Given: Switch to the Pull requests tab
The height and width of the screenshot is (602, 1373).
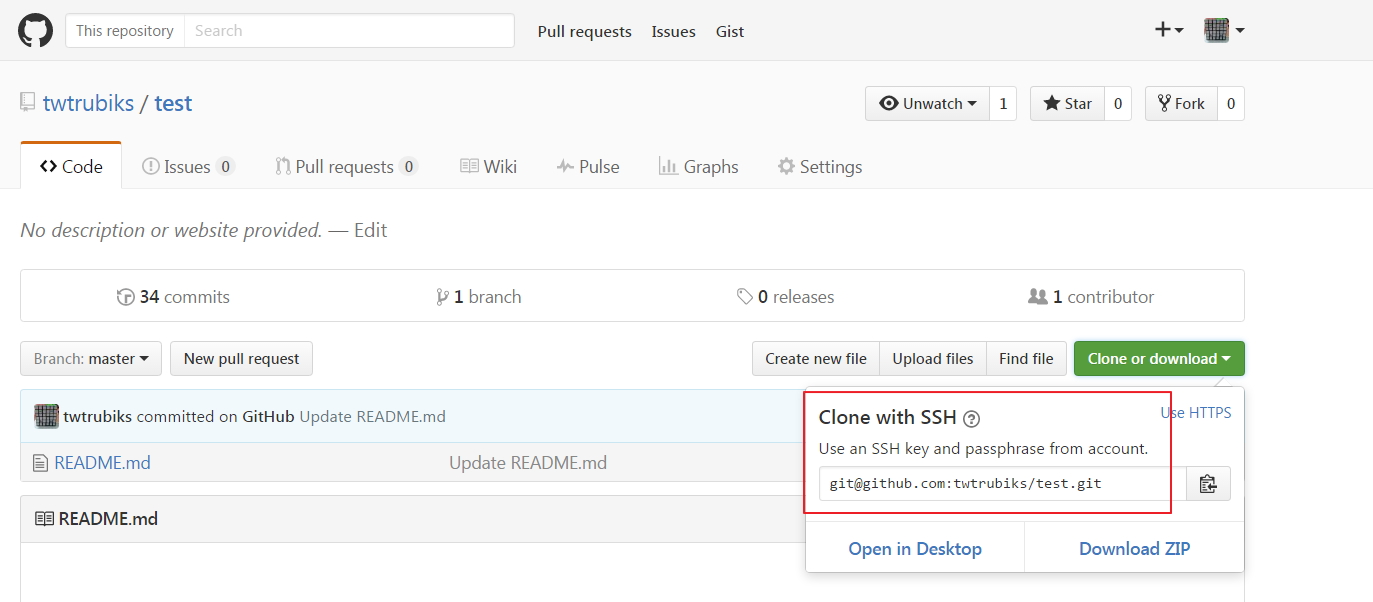Looking at the screenshot, I should (x=346, y=166).
